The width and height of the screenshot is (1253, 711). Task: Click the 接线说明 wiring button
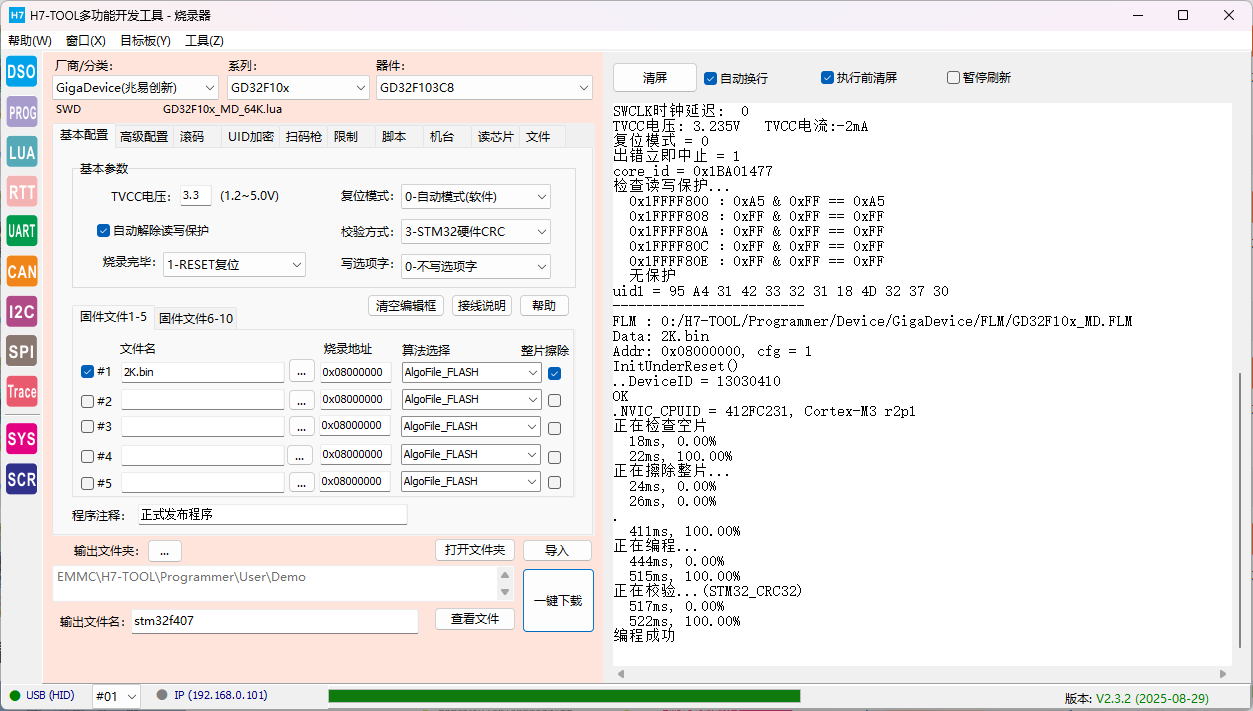pyautogui.click(x=481, y=305)
